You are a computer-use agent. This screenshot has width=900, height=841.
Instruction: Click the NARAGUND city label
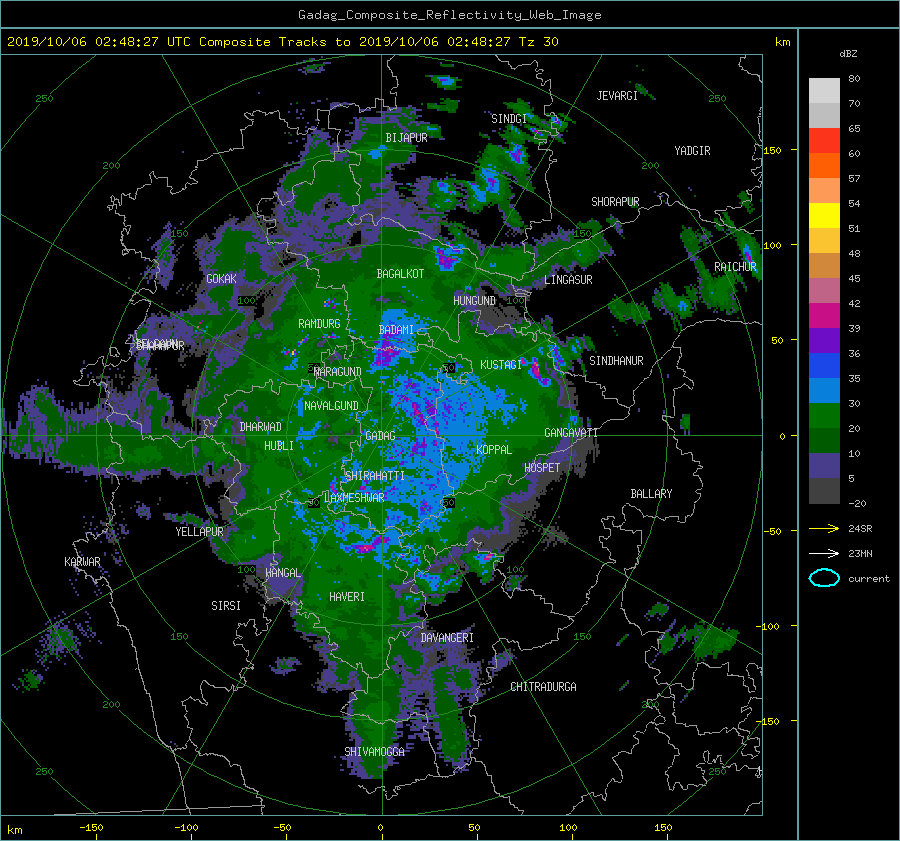[x=338, y=372]
